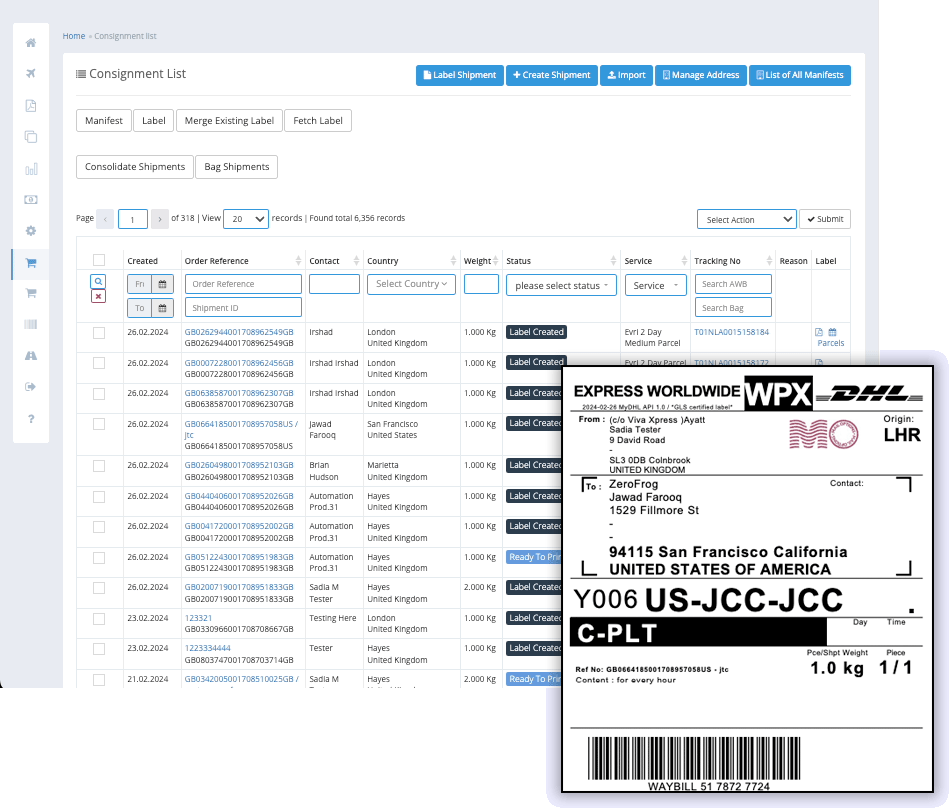Check row GB0440406001708952026GB checkbox
The width and height of the screenshot is (950, 809).
(x=99, y=497)
